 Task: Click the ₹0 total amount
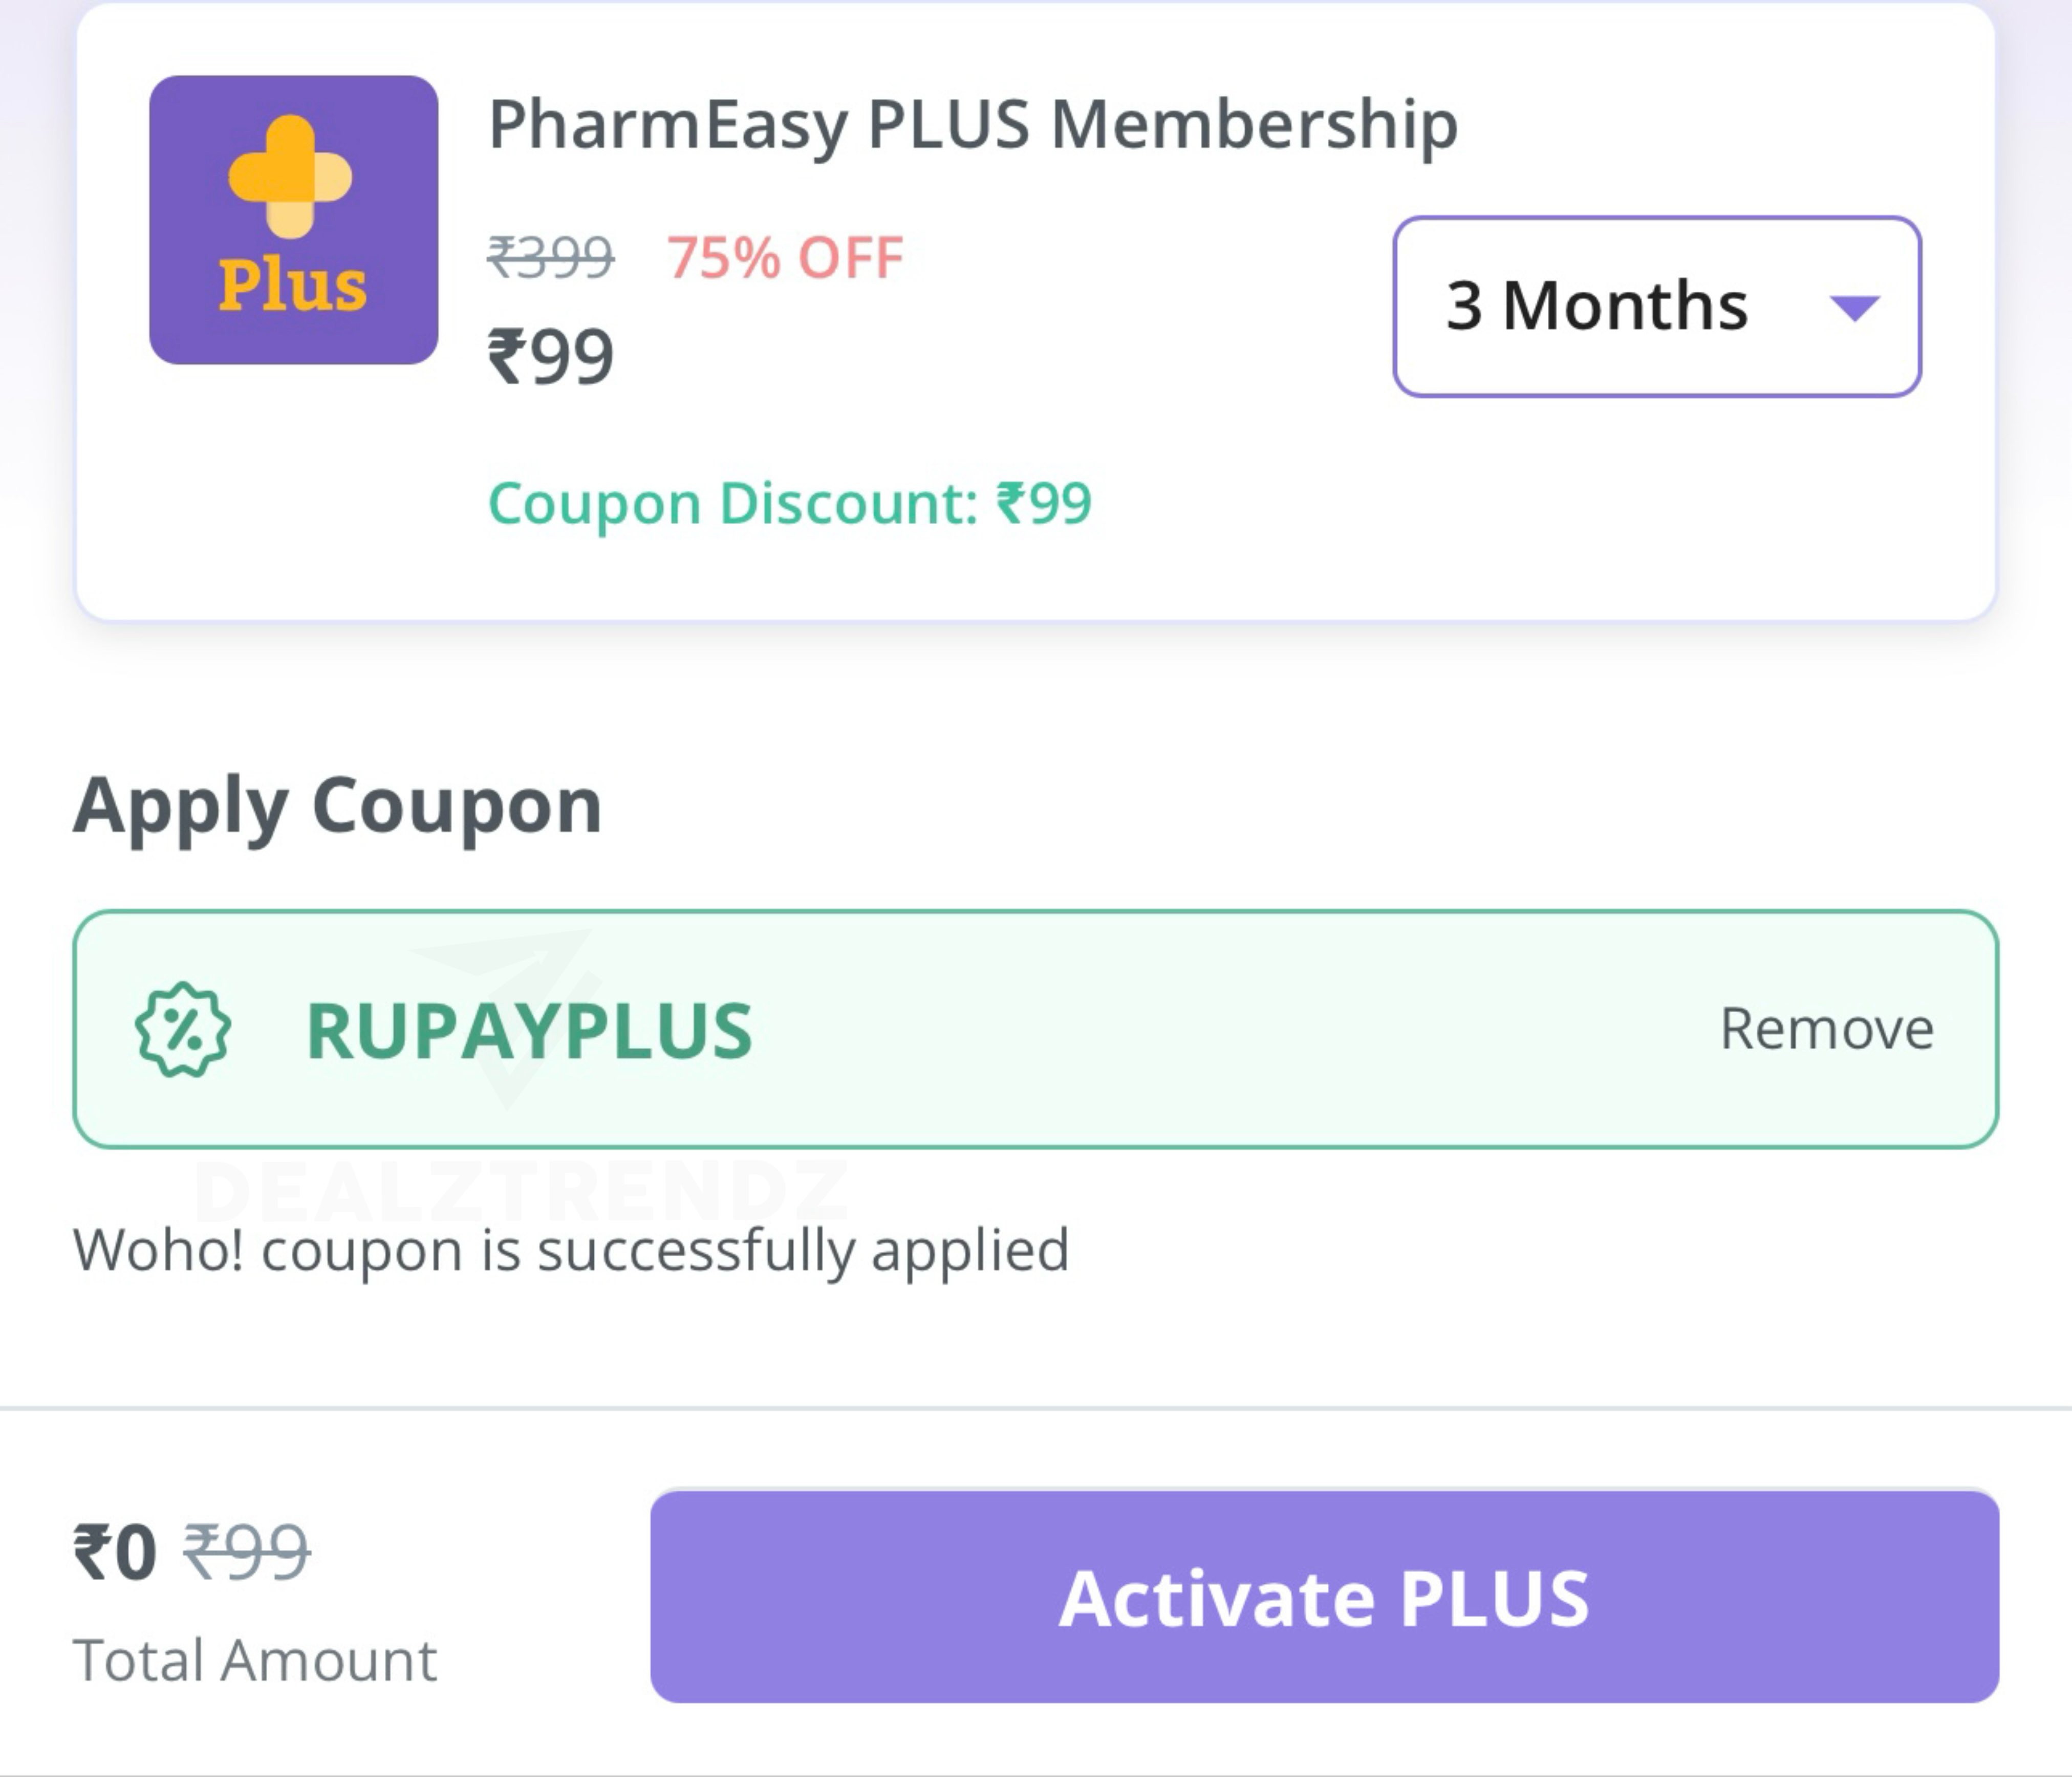click(115, 1553)
